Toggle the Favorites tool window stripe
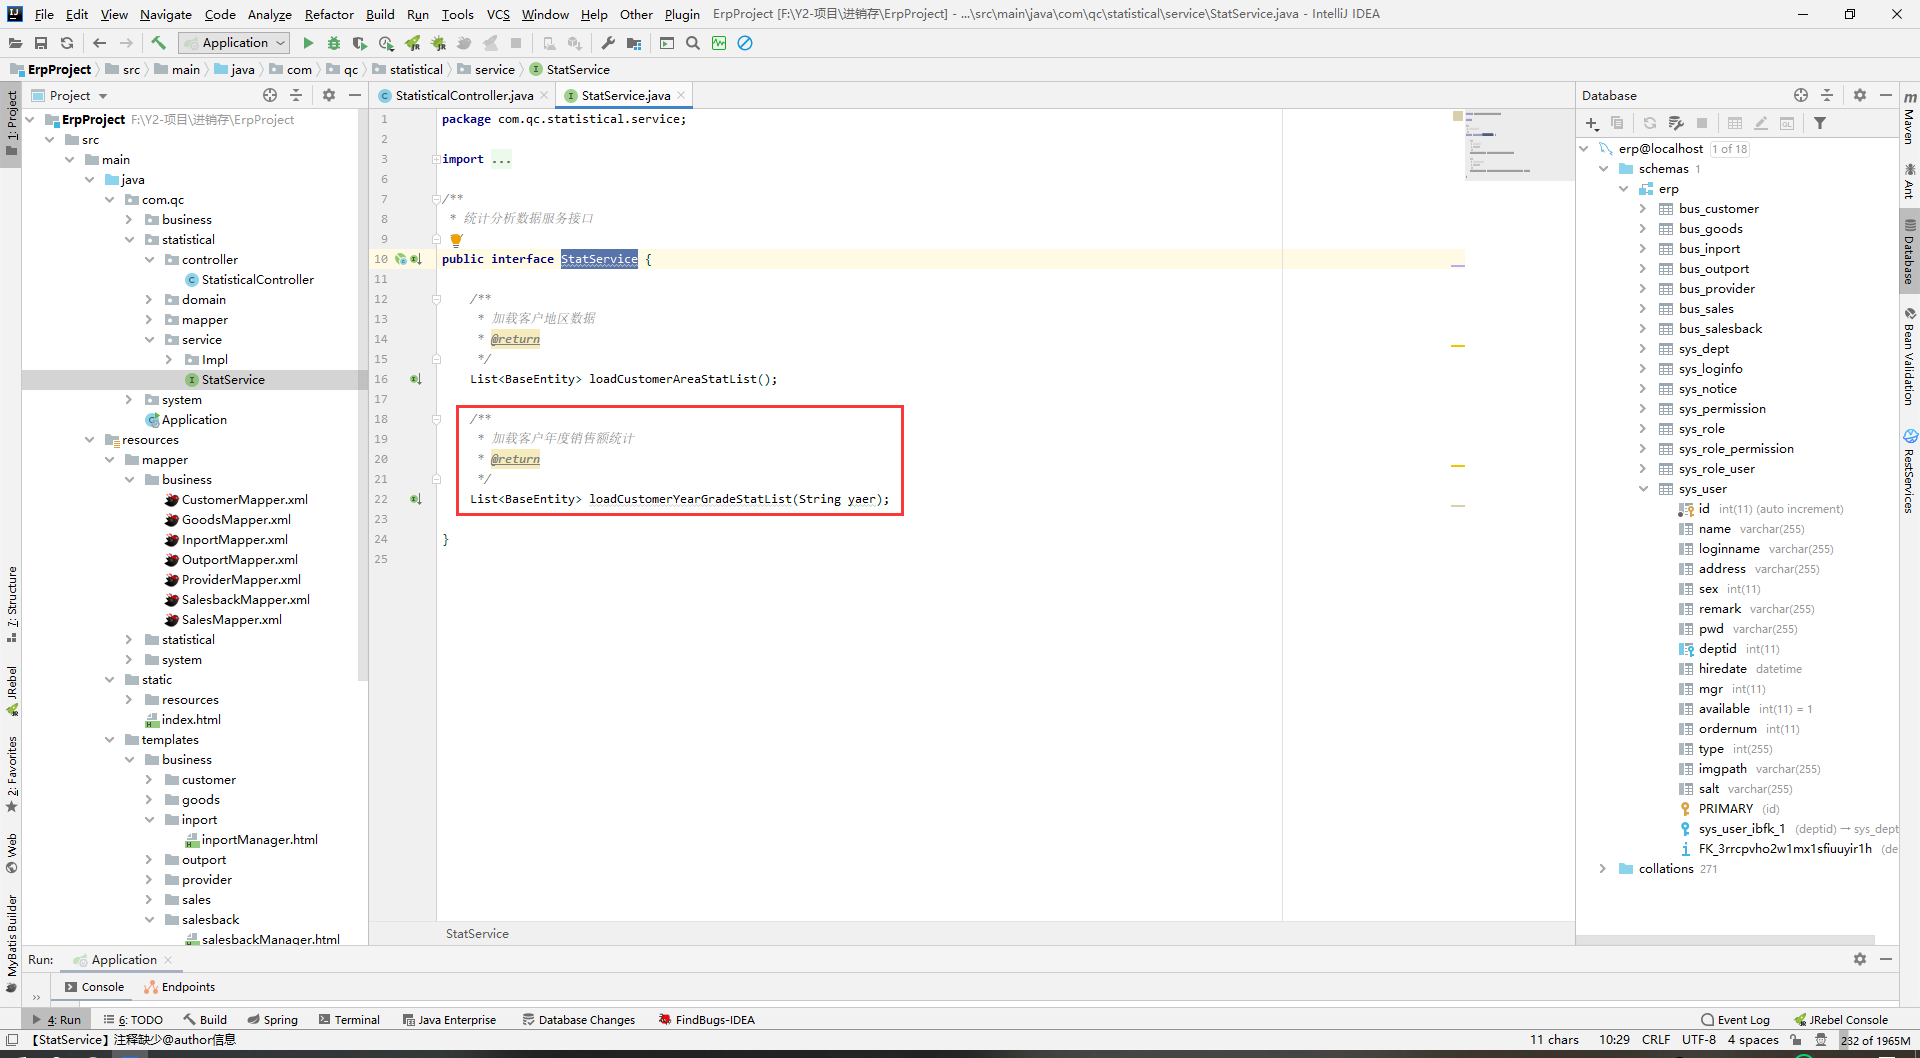The image size is (1920, 1058). pyautogui.click(x=11, y=773)
